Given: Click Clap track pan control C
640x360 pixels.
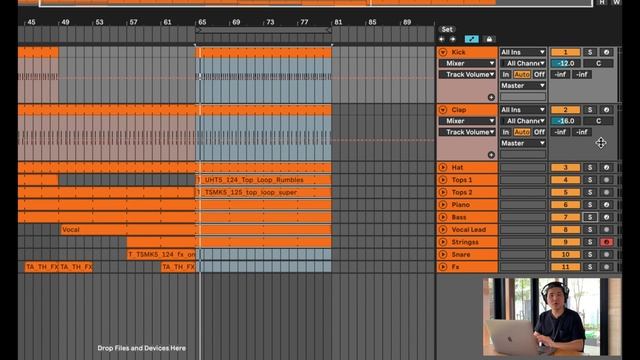Looking at the screenshot, I should tap(598, 121).
